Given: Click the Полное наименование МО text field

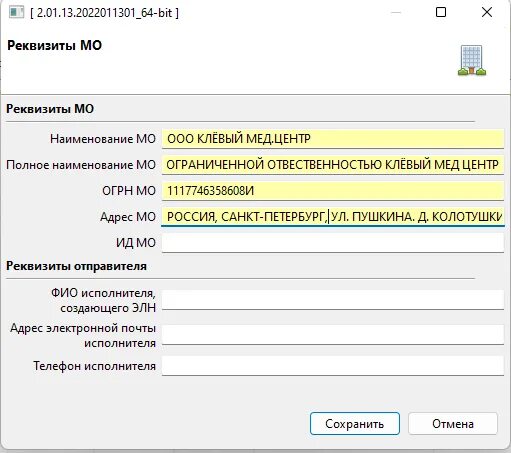Looking at the screenshot, I should click(333, 165).
